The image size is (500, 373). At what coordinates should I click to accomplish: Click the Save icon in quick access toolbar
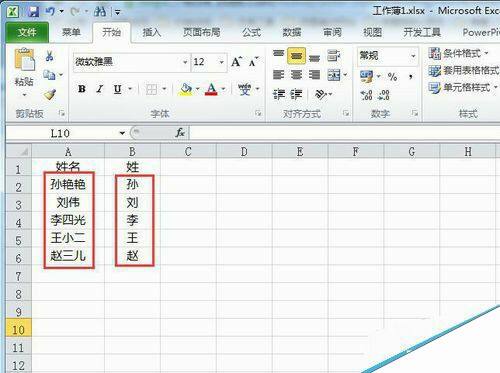click(33, 12)
